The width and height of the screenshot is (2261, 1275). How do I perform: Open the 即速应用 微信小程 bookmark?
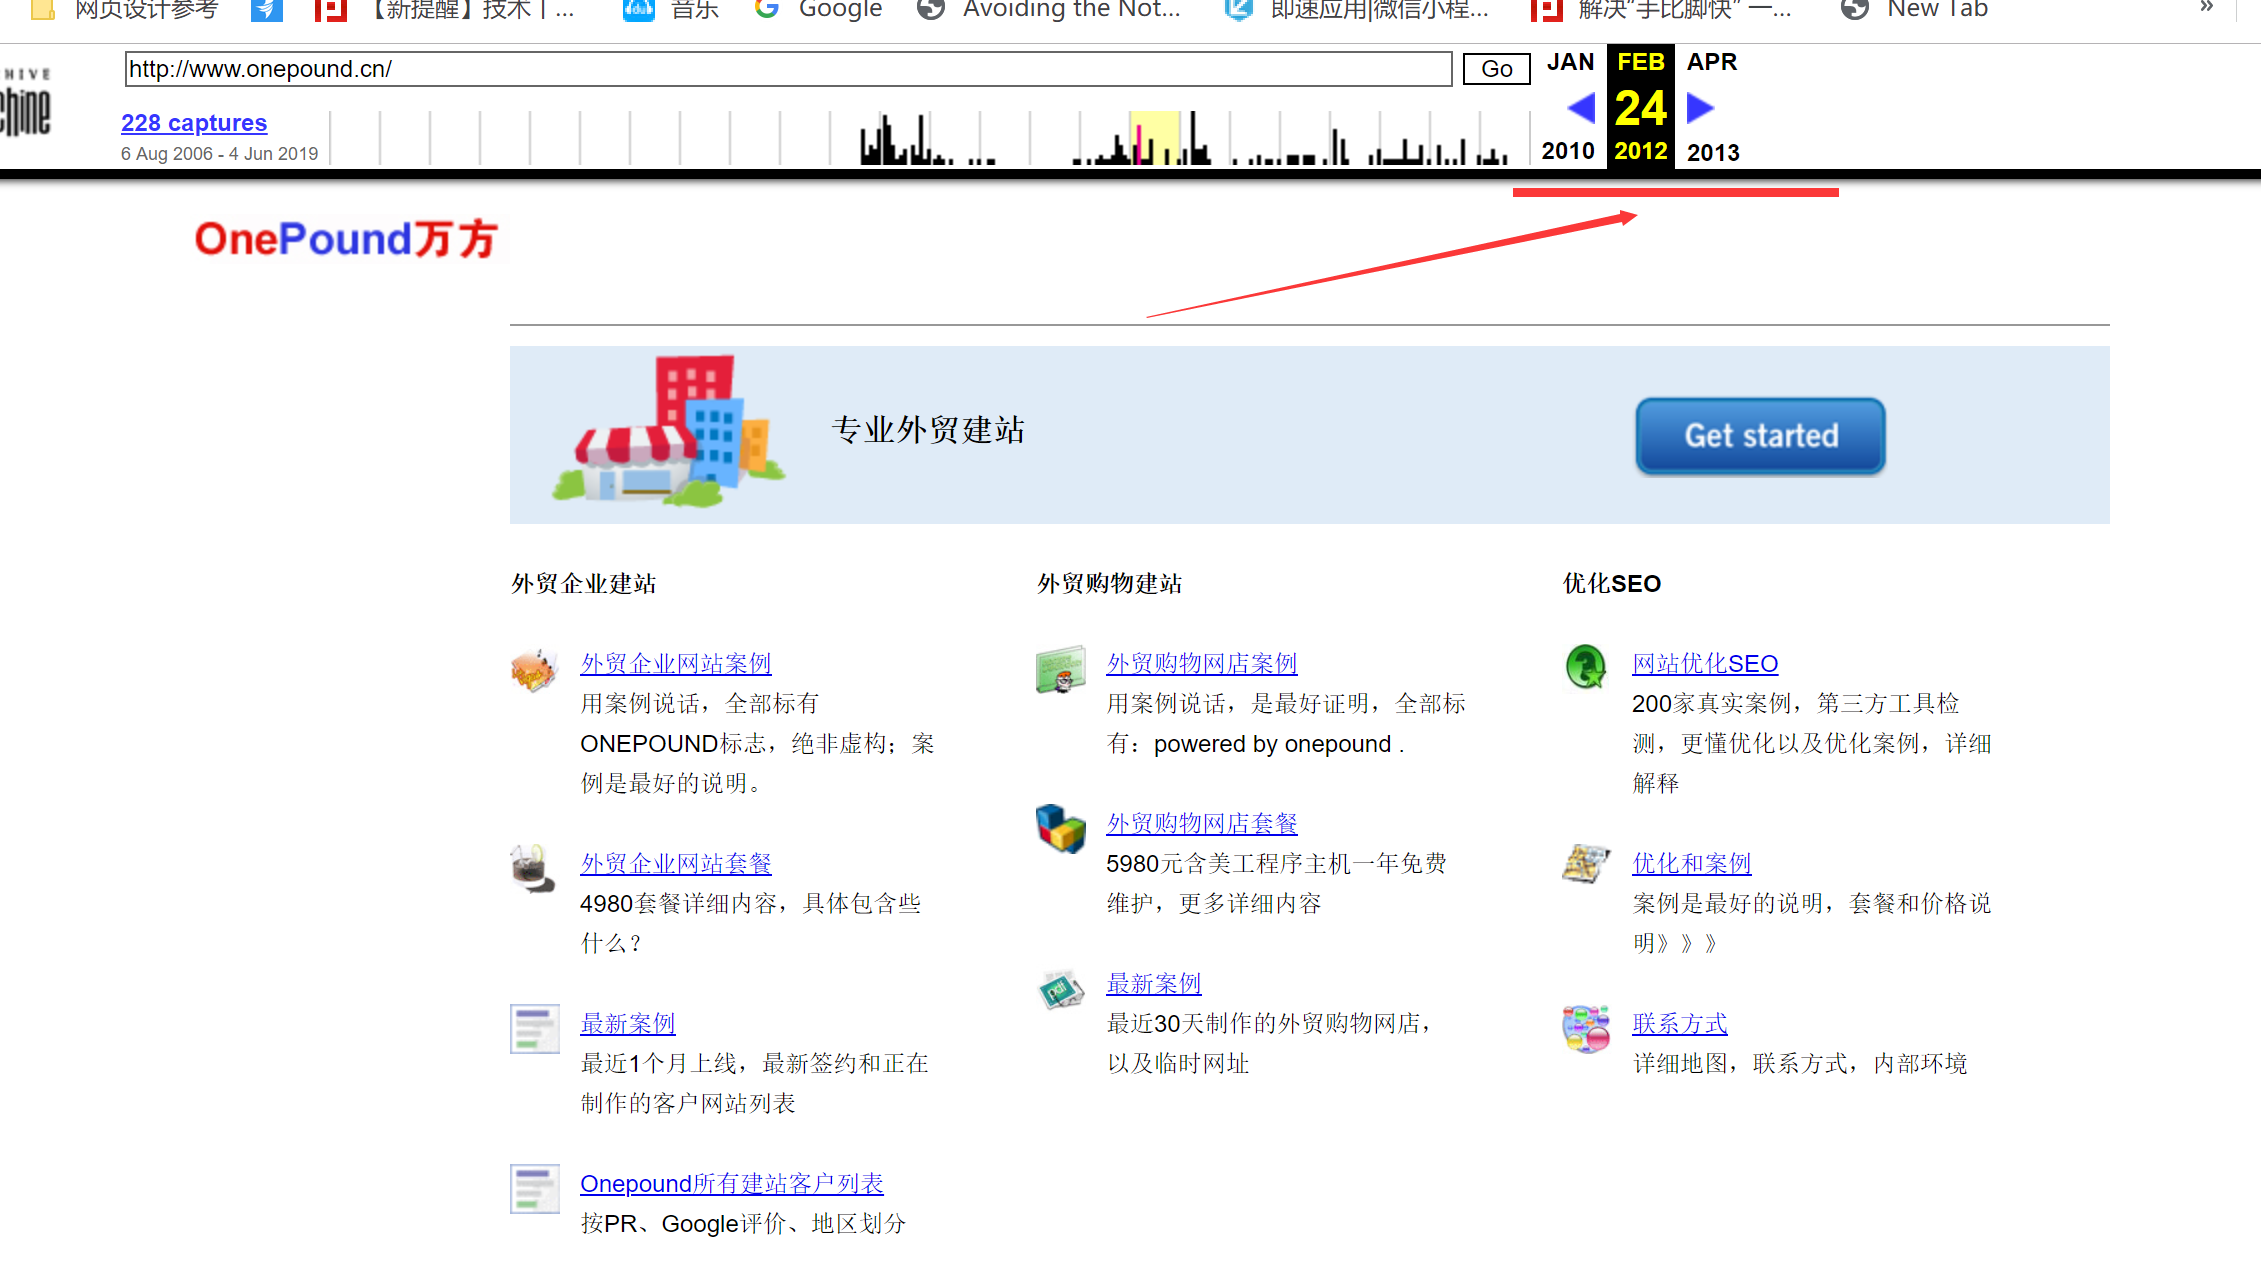coord(1357,10)
